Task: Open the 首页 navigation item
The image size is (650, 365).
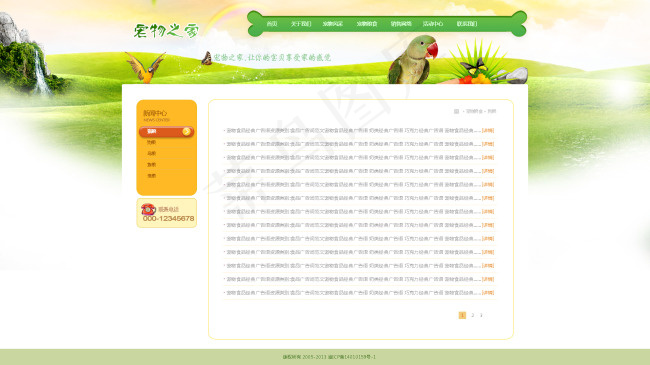Action: click(x=272, y=24)
